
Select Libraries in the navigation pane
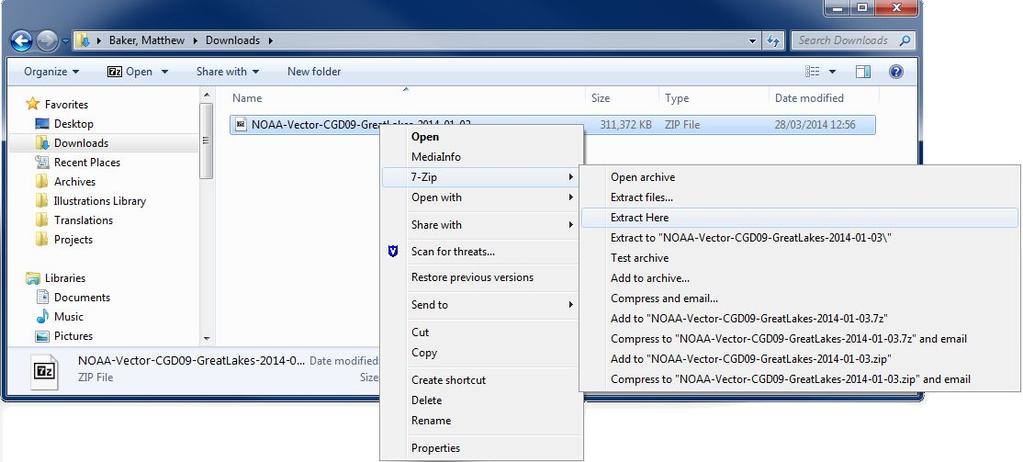(x=55, y=278)
